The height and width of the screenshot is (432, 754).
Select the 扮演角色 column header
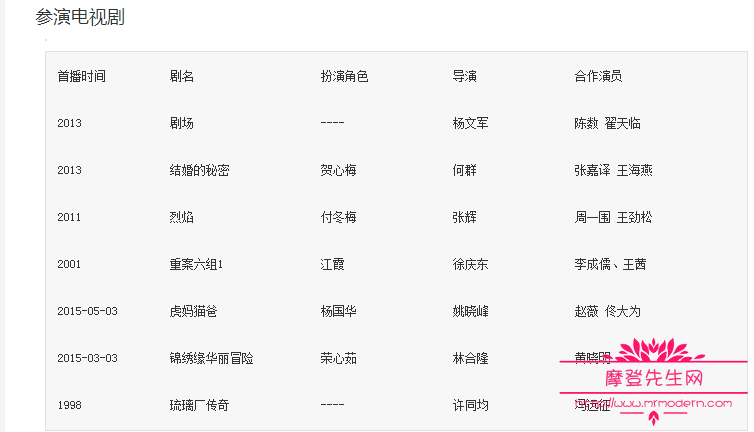[x=344, y=76]
